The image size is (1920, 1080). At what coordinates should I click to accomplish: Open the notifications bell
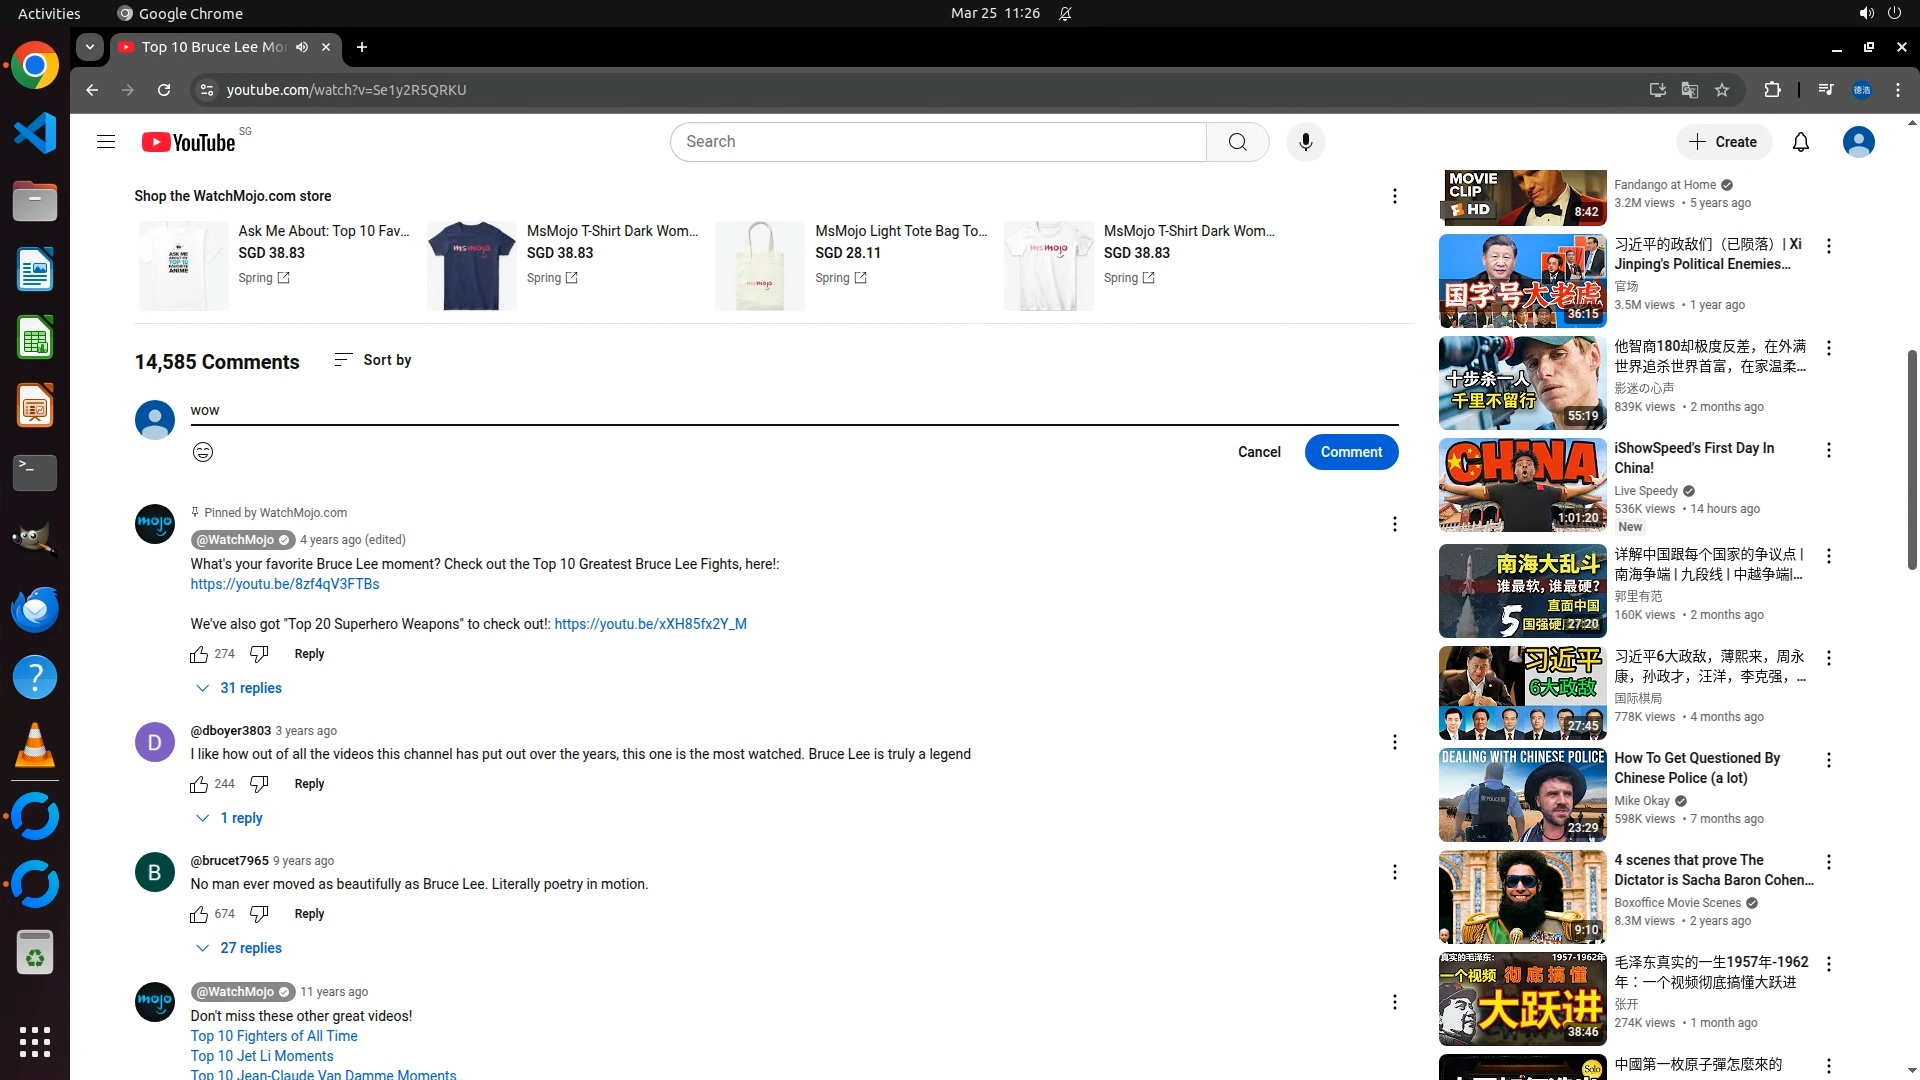(1800, 142)
